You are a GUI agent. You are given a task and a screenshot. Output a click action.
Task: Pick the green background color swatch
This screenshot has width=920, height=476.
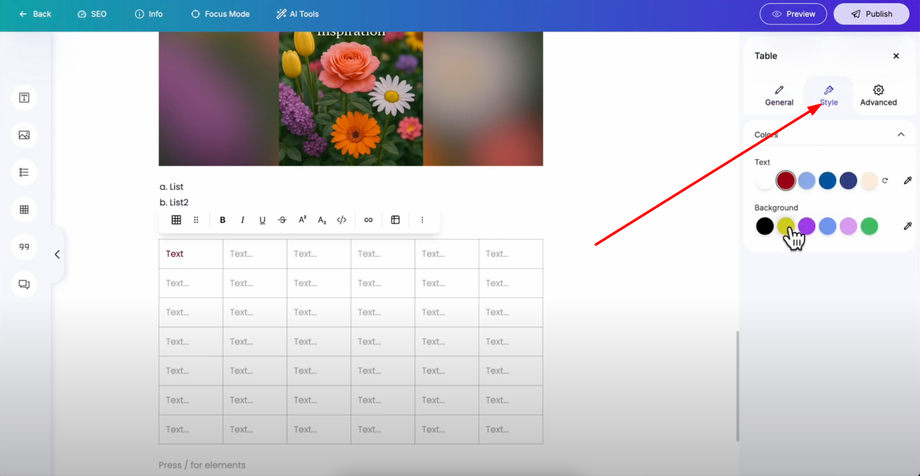869,226
